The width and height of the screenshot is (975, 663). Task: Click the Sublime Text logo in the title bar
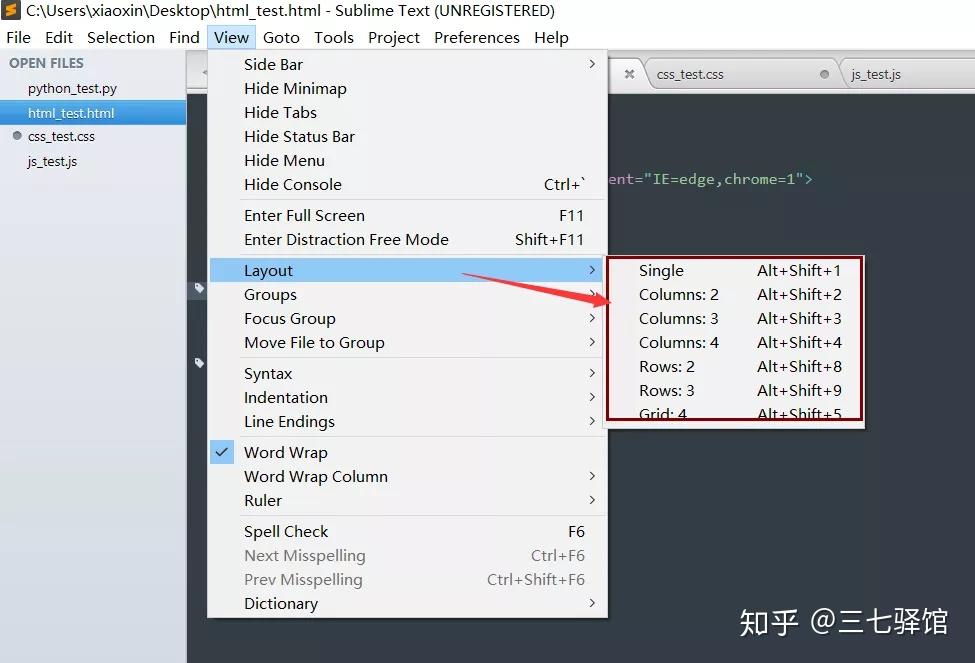12,11
